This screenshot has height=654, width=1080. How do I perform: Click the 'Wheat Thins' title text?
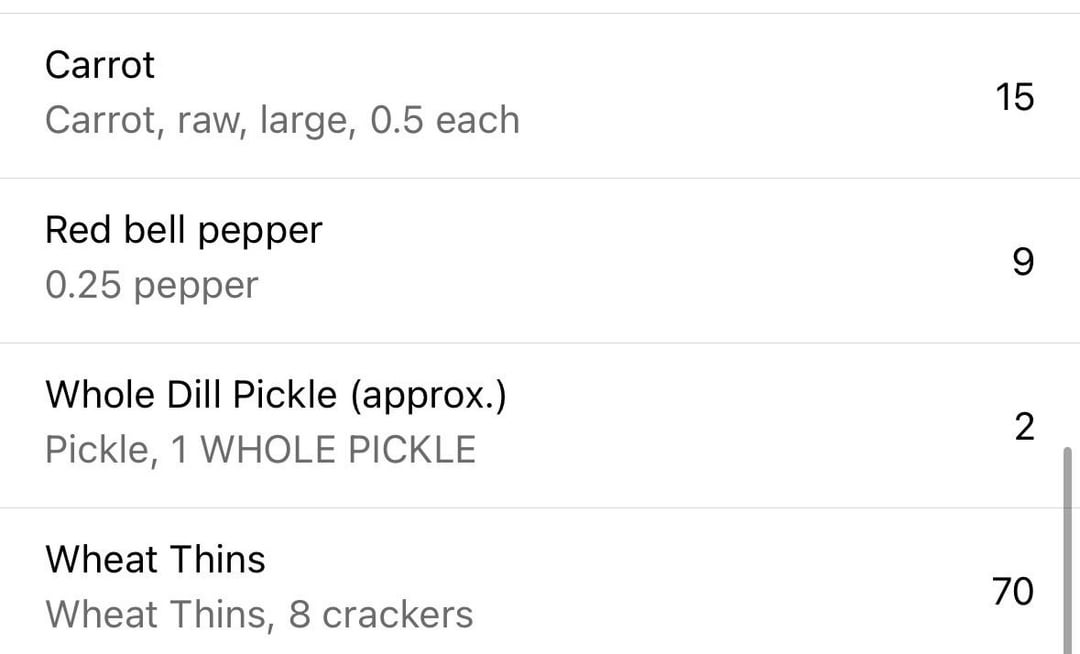click(155, 559)
